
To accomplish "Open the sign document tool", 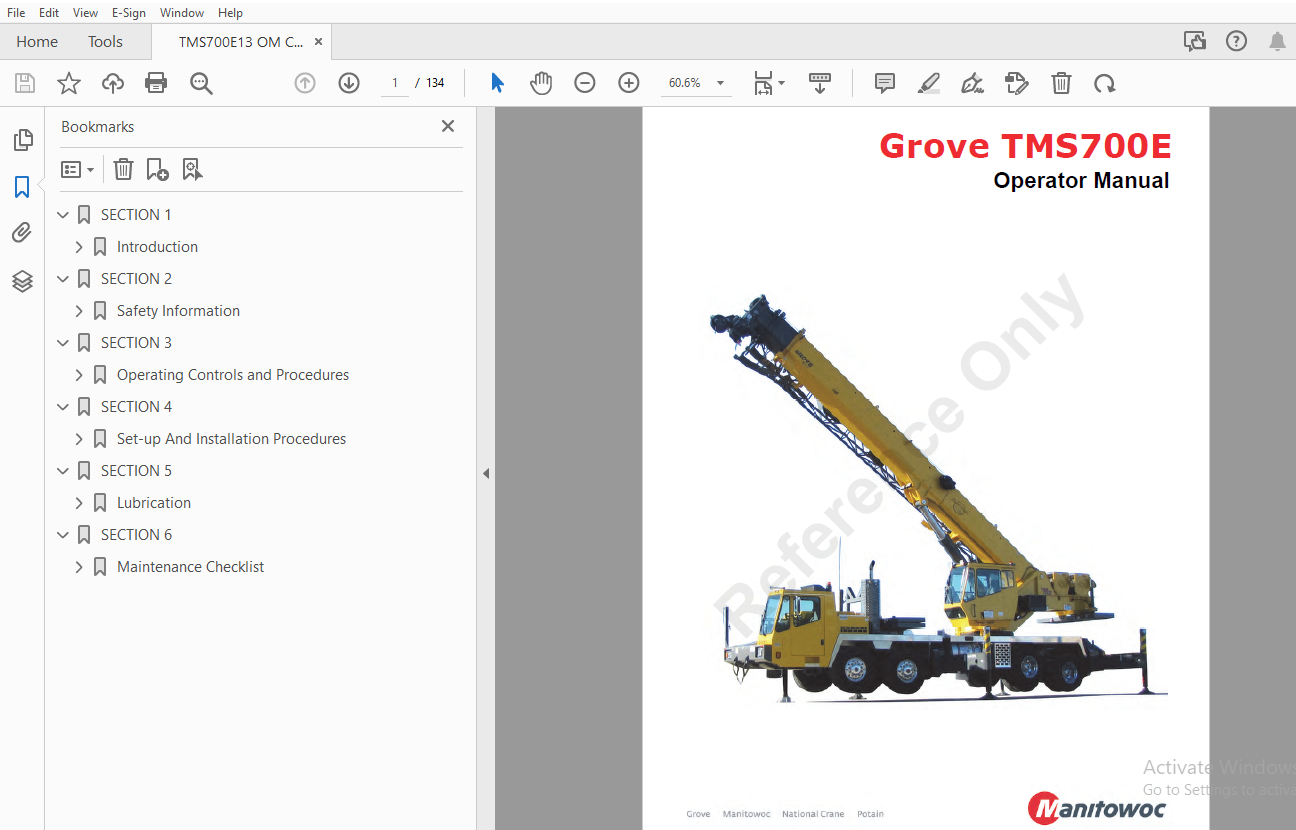I will tap(972, 83).
